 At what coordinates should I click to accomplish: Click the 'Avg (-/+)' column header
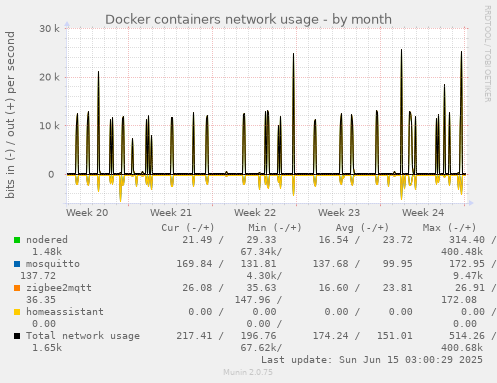362,228
